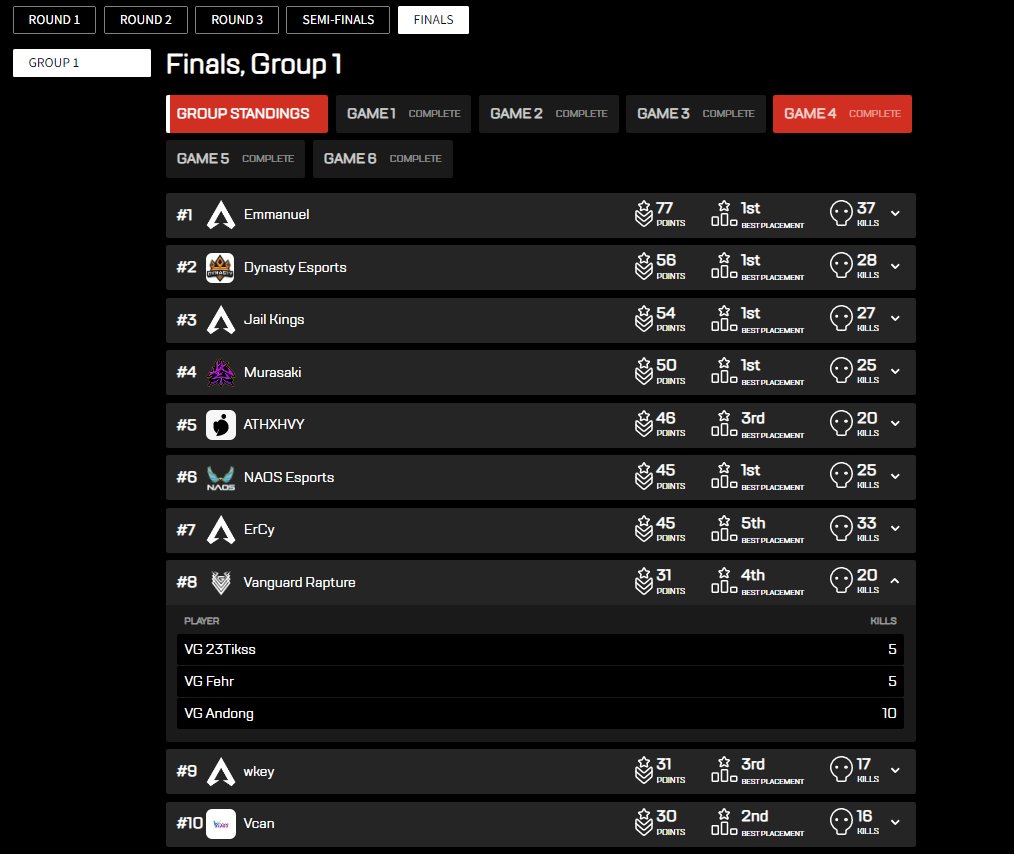Click Dynasty Esports points medal icon
1014x854 pixels.
coord(643,266)
